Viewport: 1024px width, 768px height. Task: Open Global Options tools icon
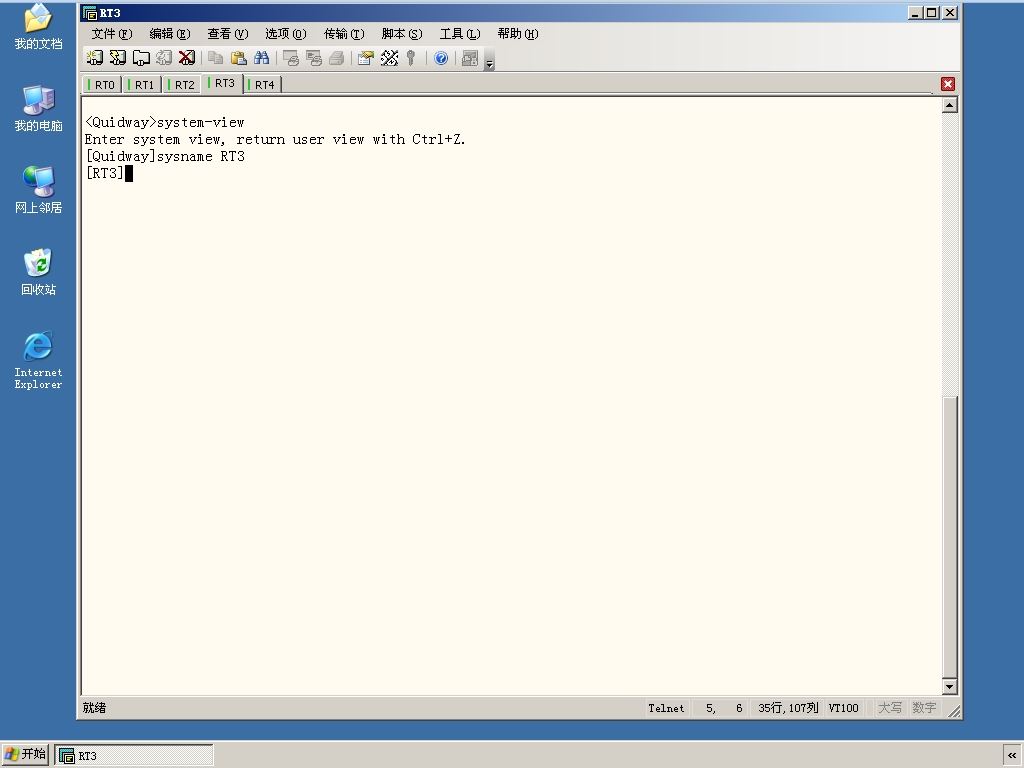389,58
